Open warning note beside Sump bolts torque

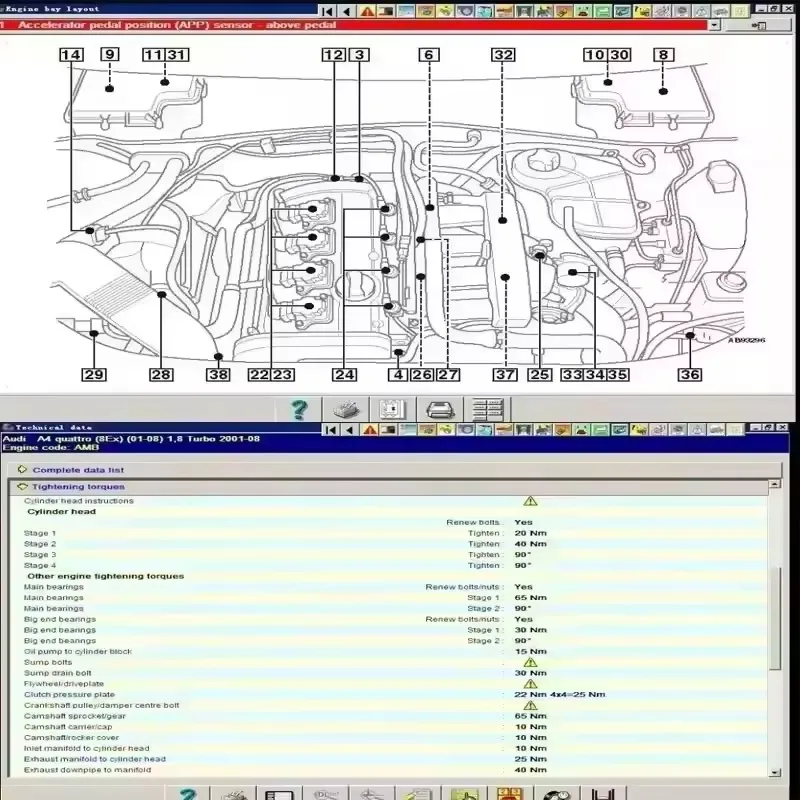point(530,663)
